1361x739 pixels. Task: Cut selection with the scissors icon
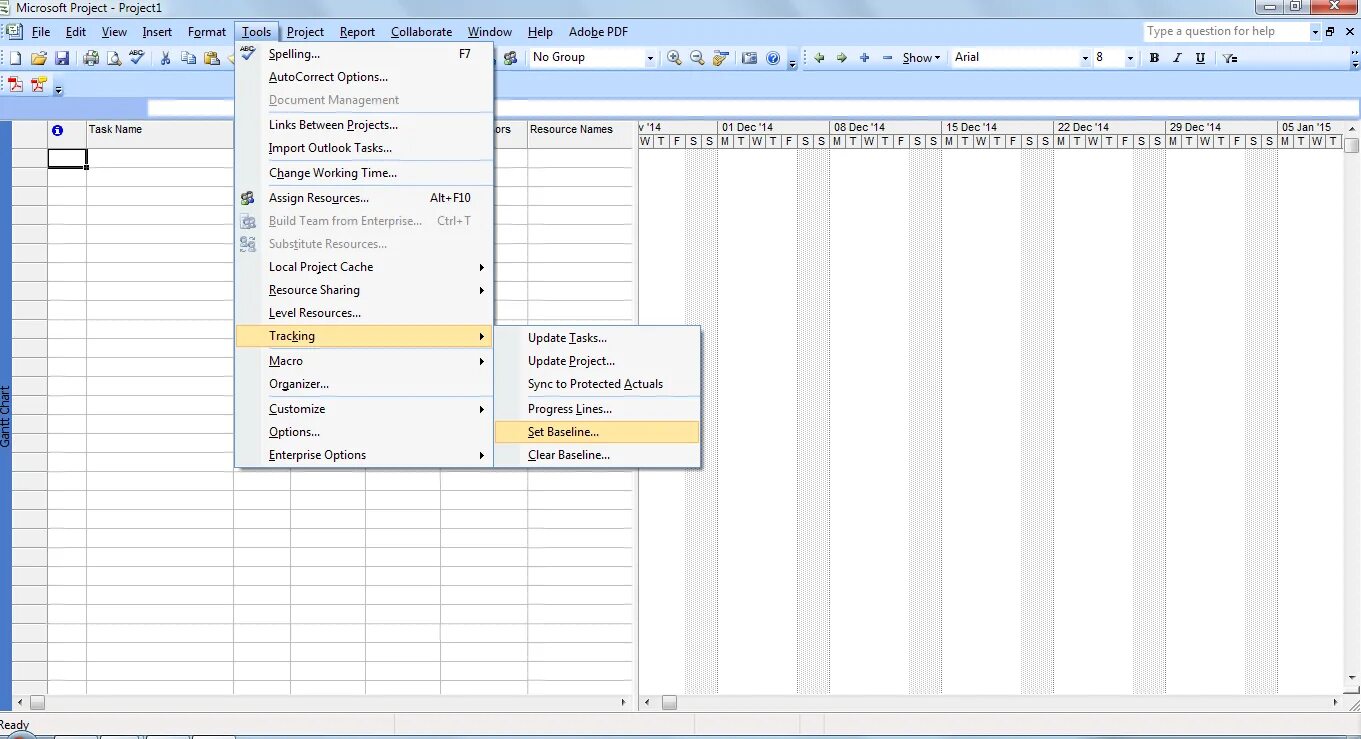(x=166, y=58)
